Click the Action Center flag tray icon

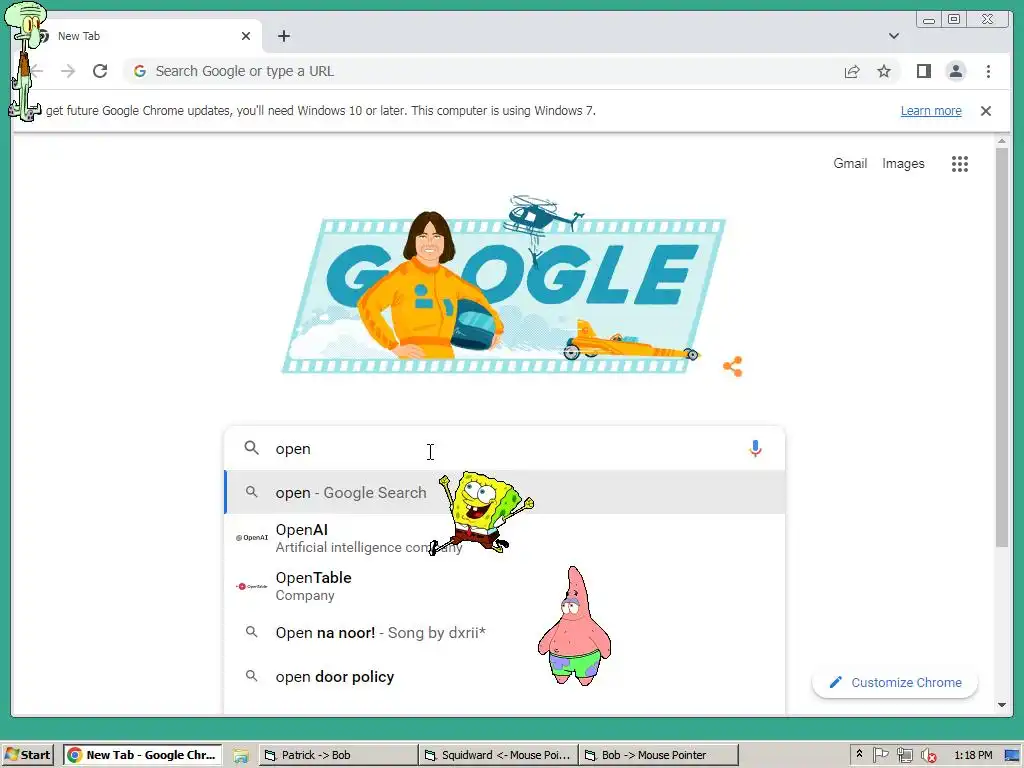tap(880, 755)
